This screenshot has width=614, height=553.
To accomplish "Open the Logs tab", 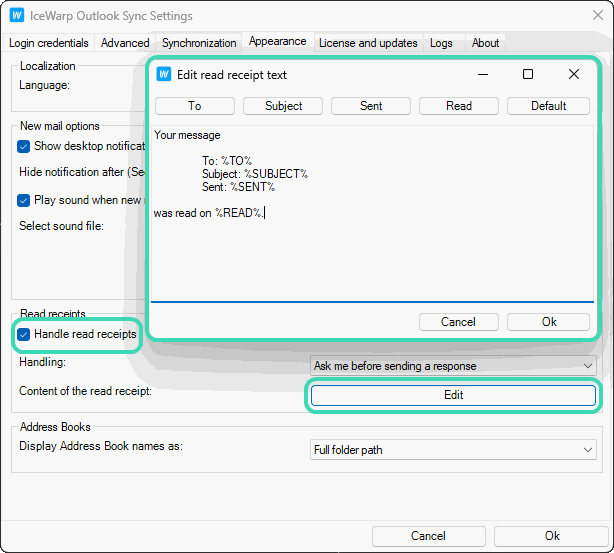I will pyautogui.click(x=441, y=43).
